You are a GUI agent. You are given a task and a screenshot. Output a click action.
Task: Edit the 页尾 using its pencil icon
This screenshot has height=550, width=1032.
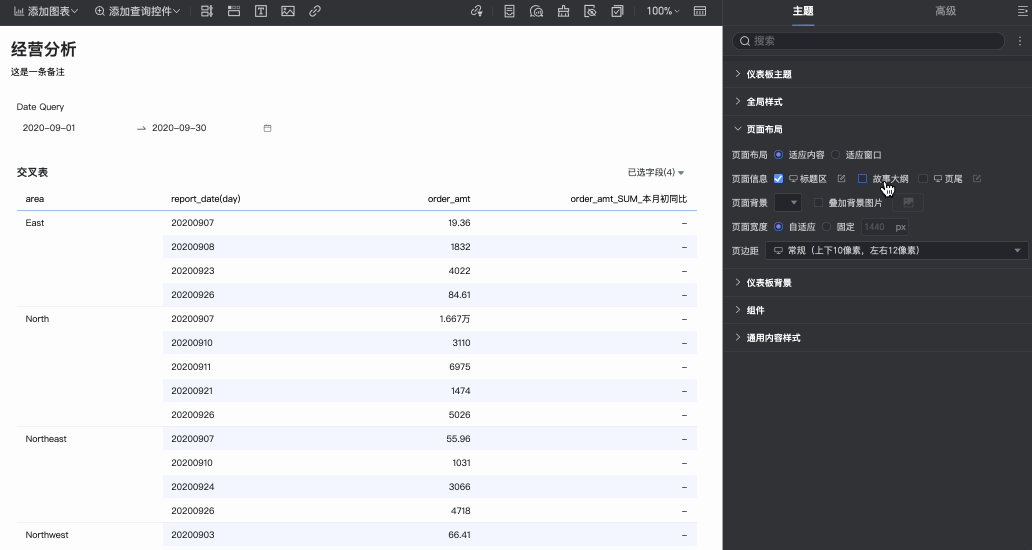point(977,178)
